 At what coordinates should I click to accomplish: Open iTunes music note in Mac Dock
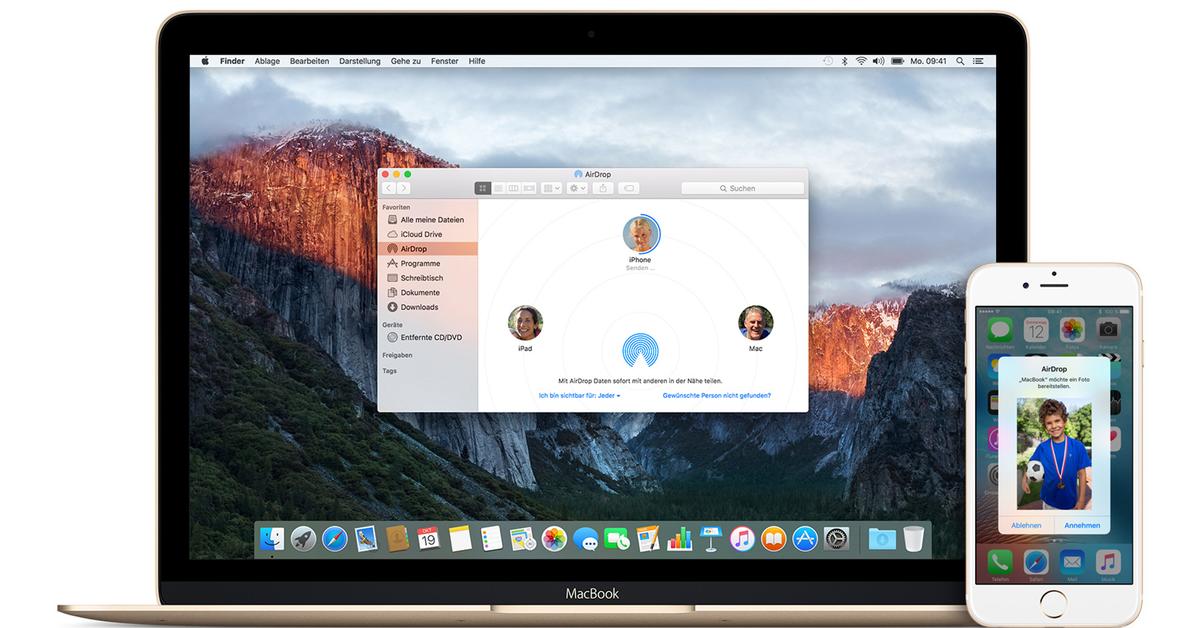point(742,539)
